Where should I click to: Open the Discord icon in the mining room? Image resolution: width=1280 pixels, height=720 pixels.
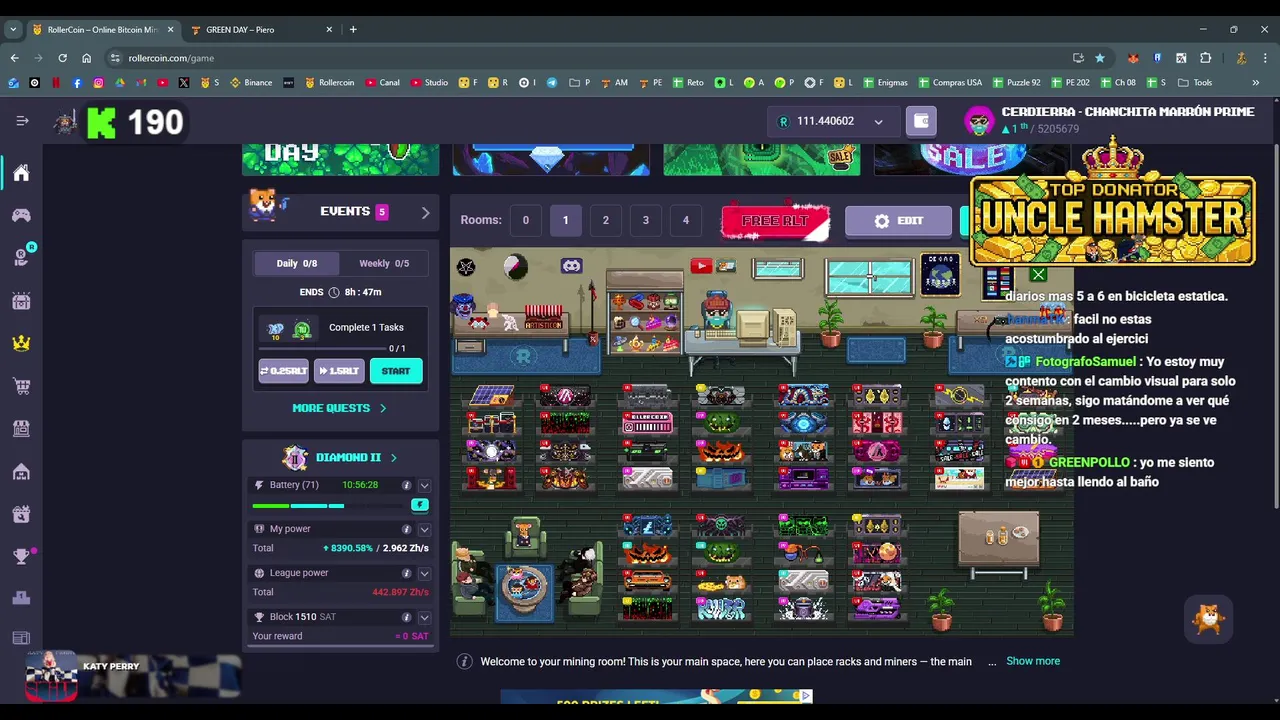pos(571,266)
